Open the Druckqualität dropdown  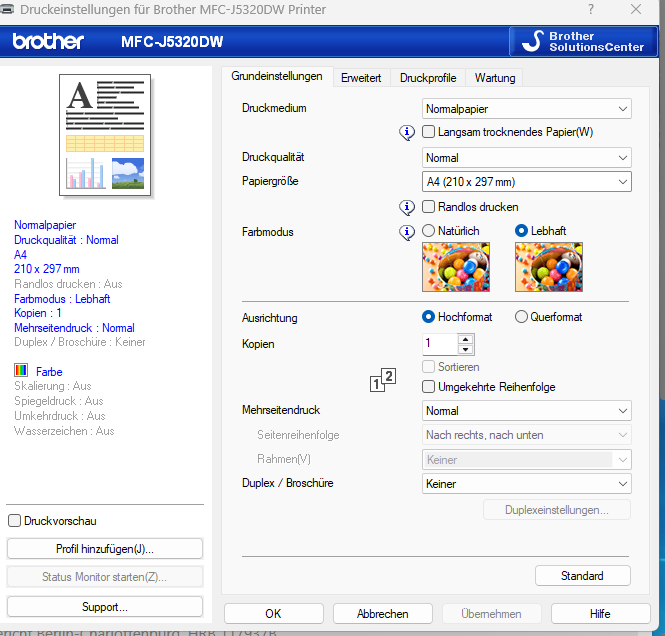pyautogui.click(x=527, y=158)
